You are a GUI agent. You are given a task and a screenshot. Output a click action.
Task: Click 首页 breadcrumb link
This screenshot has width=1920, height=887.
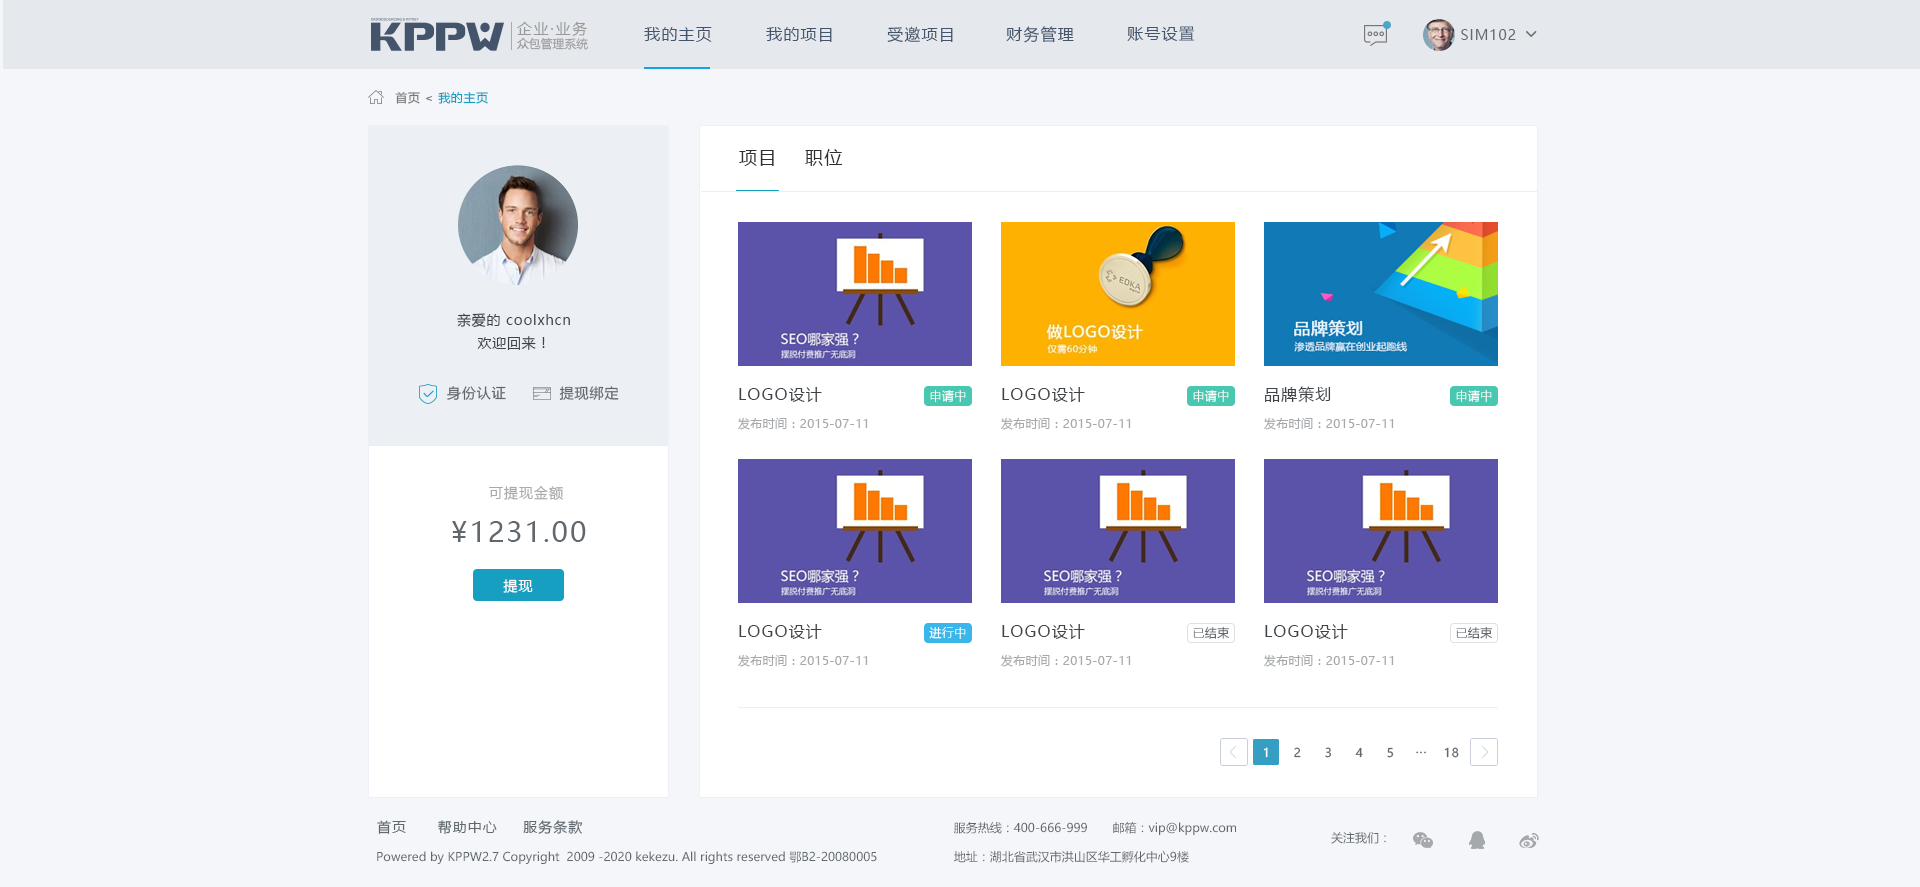pos(407,98)
